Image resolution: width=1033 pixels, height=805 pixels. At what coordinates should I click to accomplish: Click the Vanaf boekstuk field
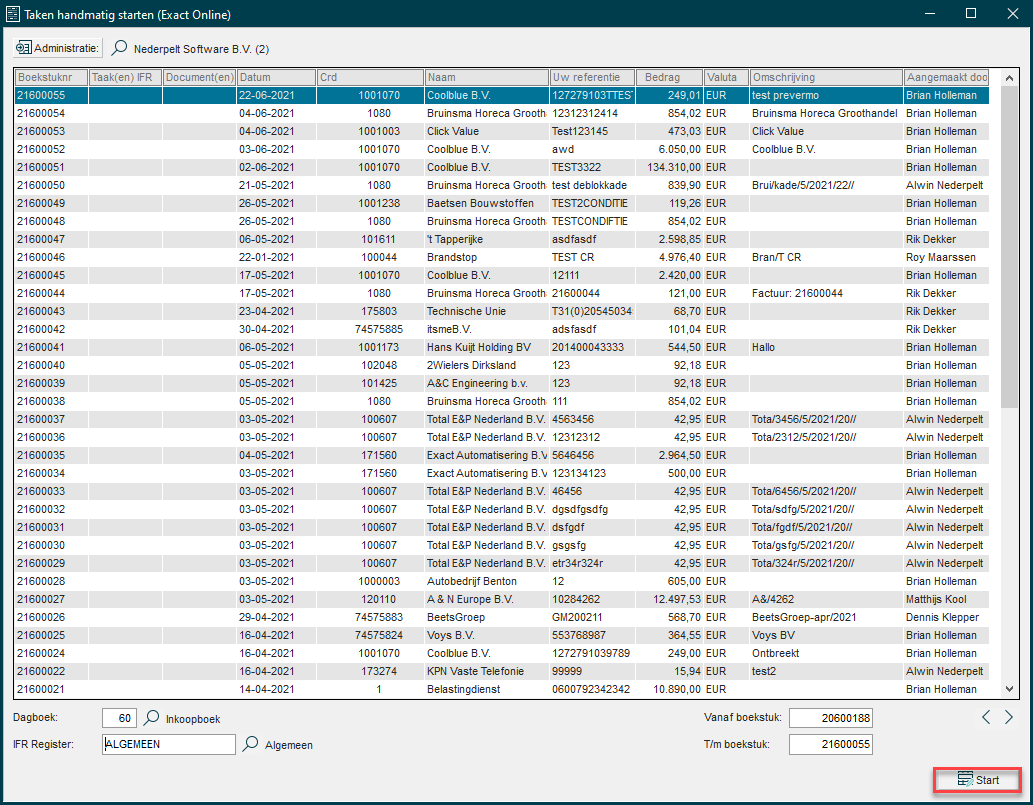tap(831, 718)
